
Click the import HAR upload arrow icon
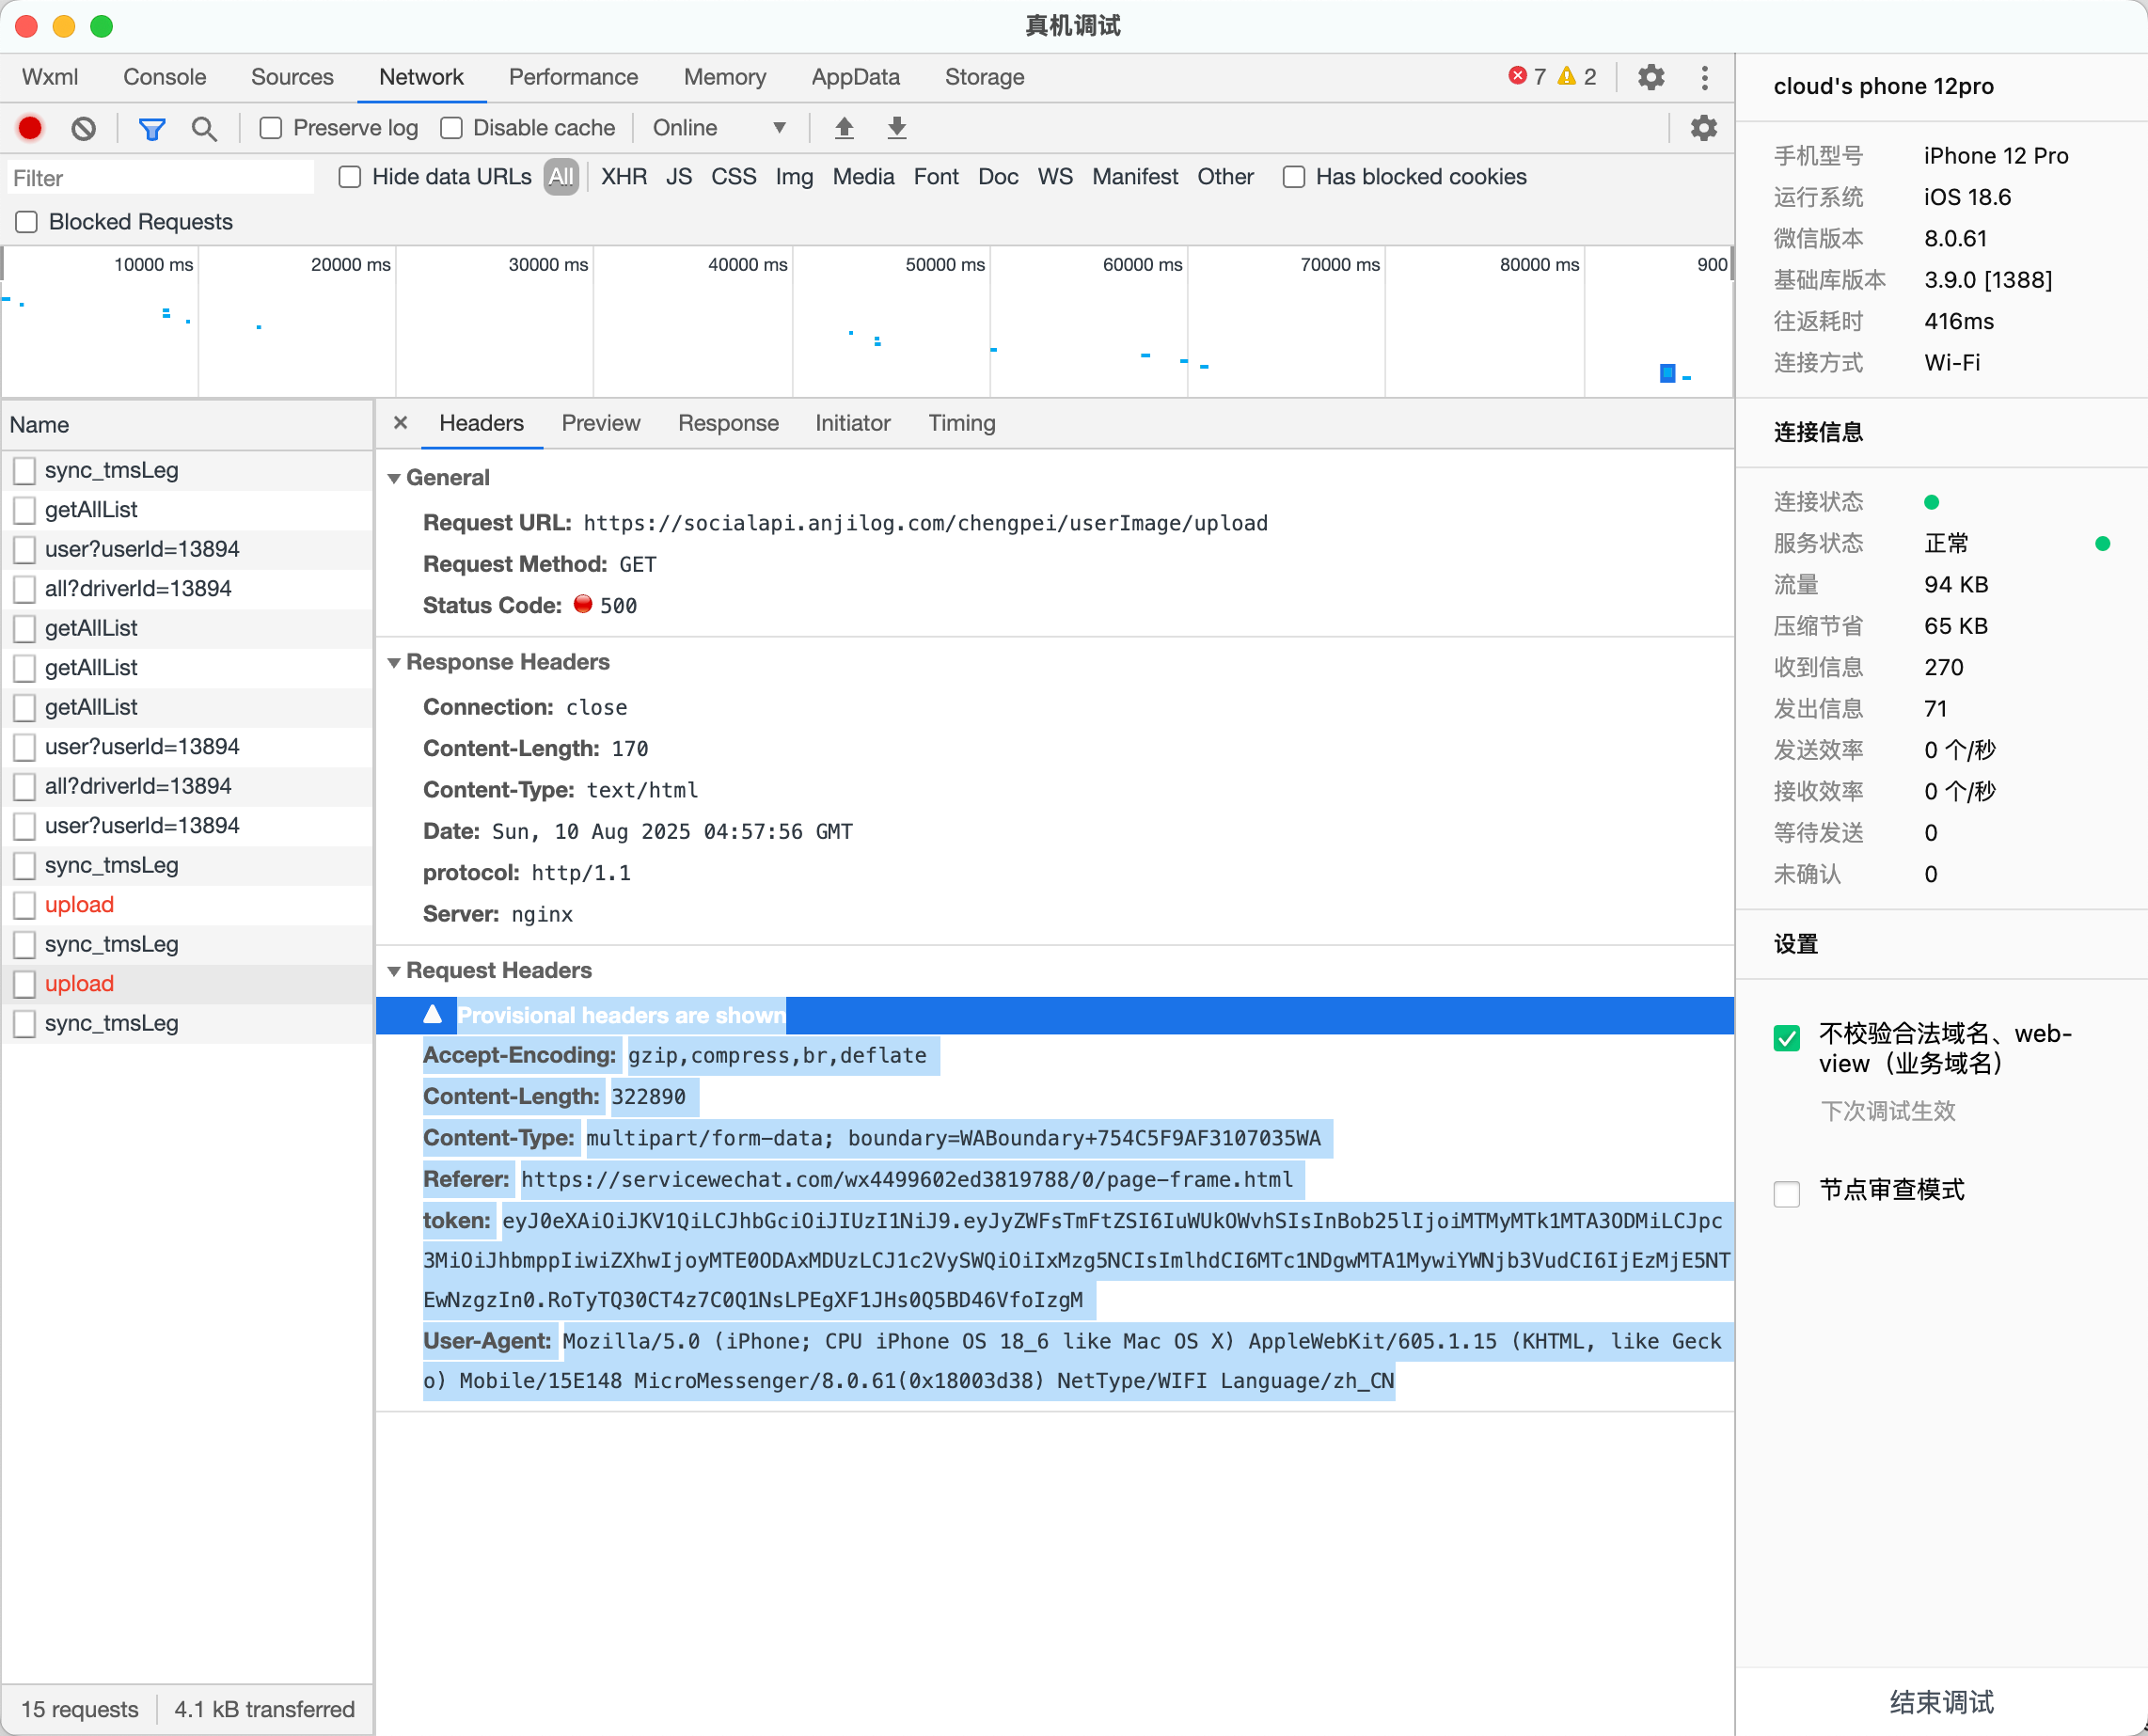coord(844,128)
